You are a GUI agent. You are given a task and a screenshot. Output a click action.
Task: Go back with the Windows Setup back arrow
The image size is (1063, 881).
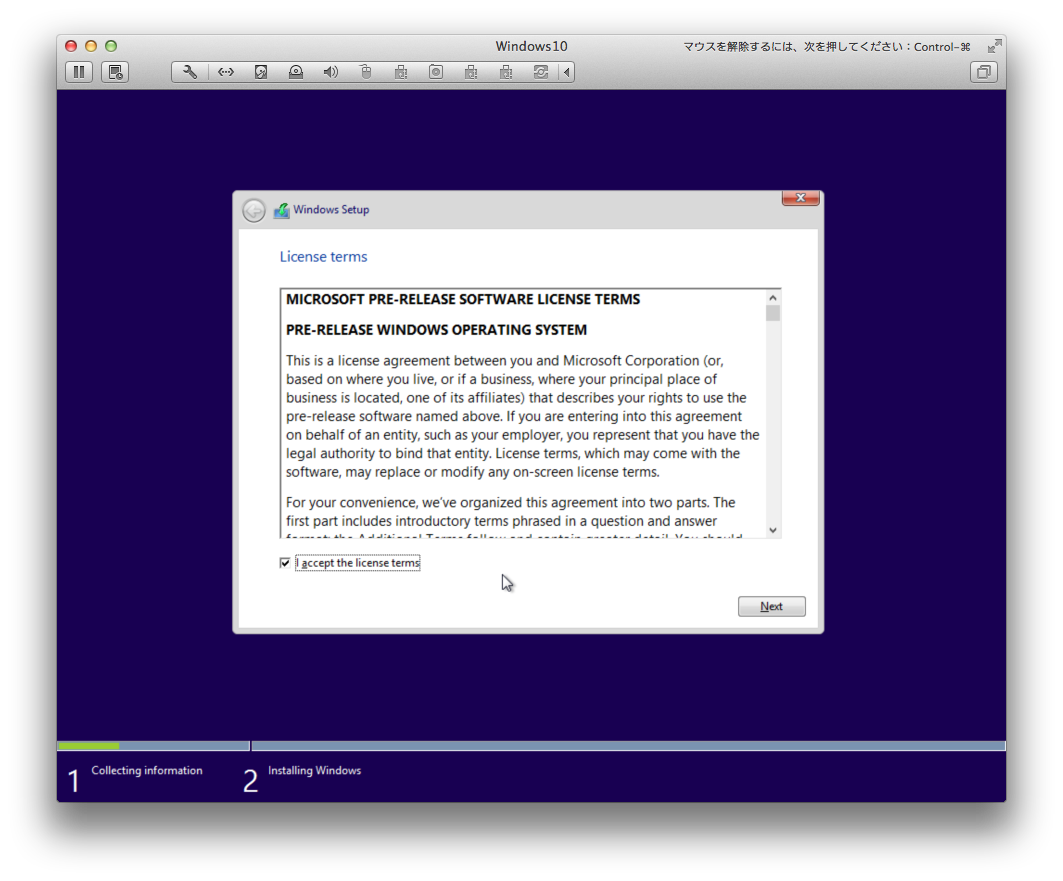[254, 210]
